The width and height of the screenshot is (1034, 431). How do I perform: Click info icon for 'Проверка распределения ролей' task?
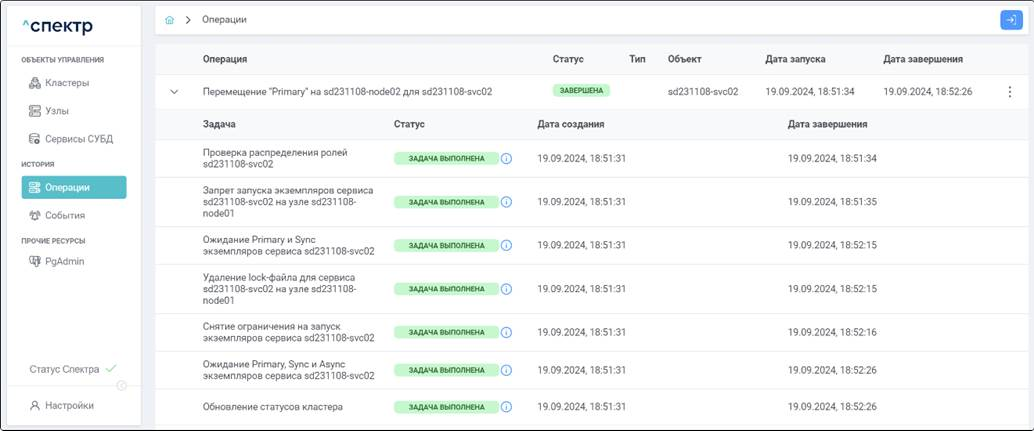[x=506, y=159]
